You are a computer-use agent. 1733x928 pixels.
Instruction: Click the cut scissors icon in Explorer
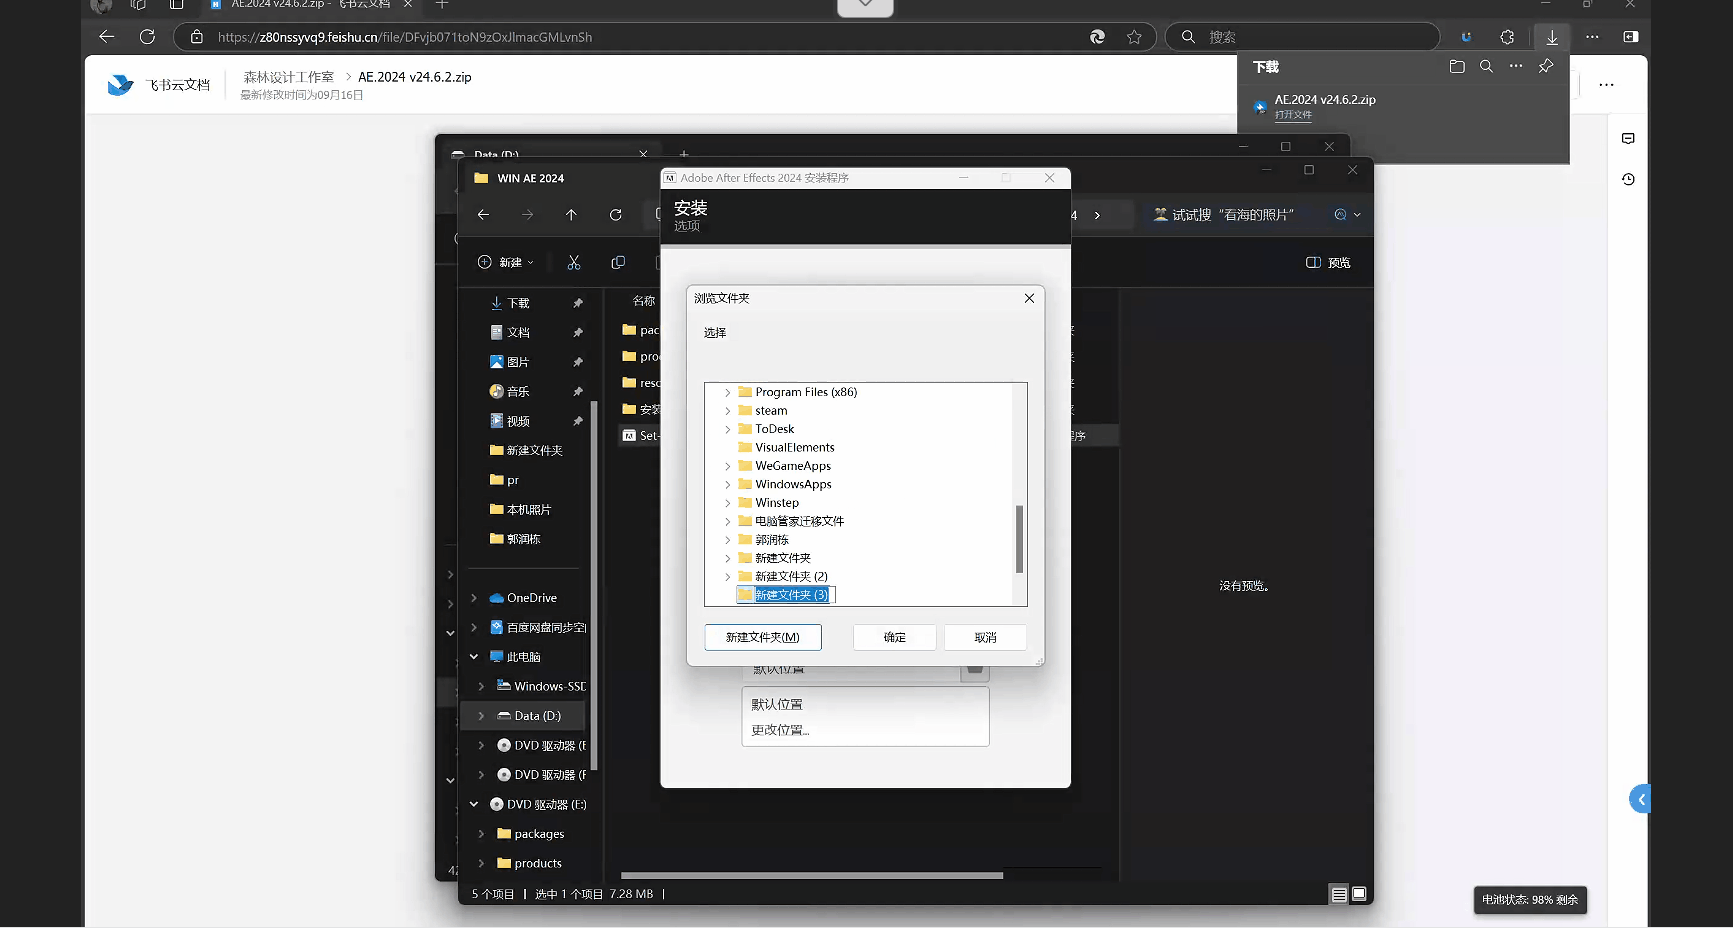click(574, 262)
